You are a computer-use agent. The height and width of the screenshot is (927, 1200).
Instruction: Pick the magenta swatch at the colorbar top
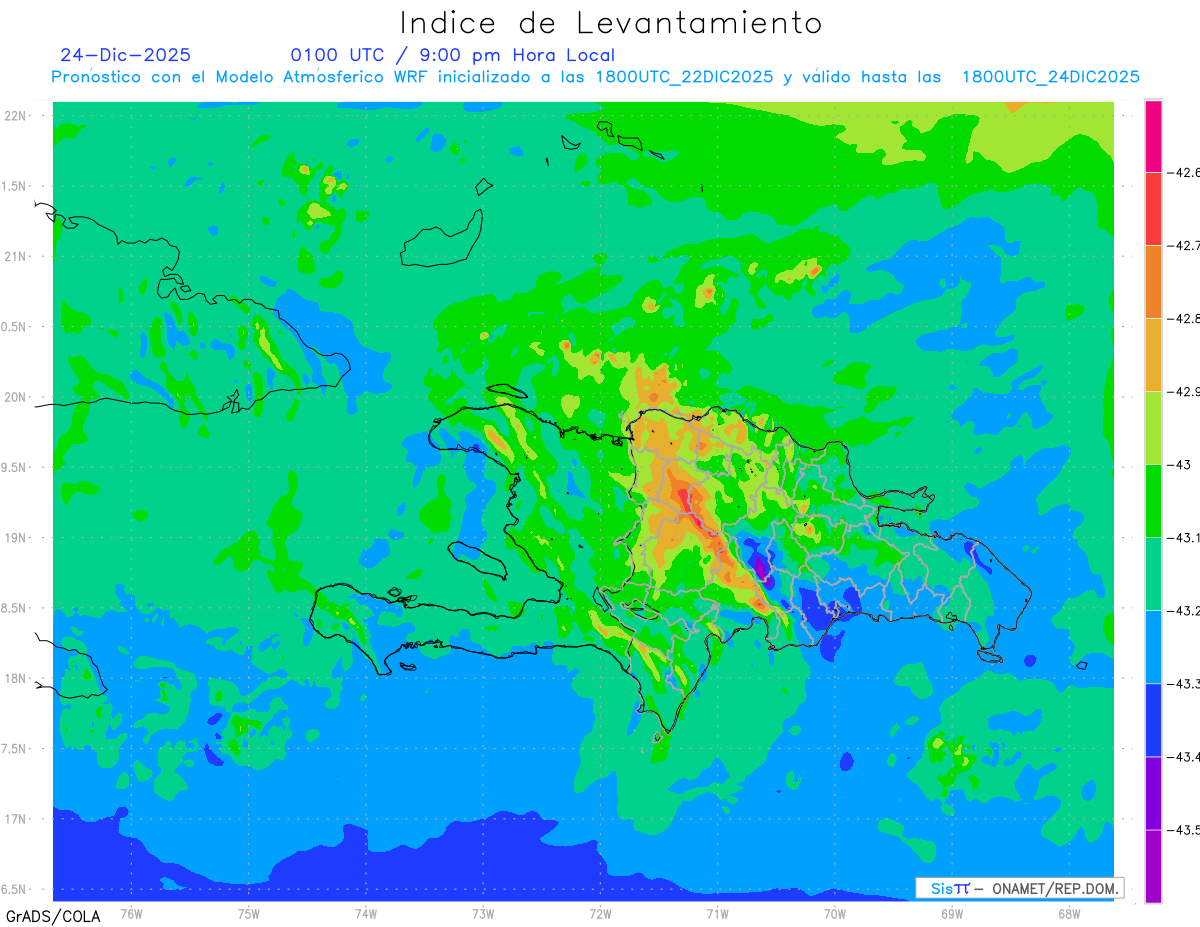coord(1153,136)
